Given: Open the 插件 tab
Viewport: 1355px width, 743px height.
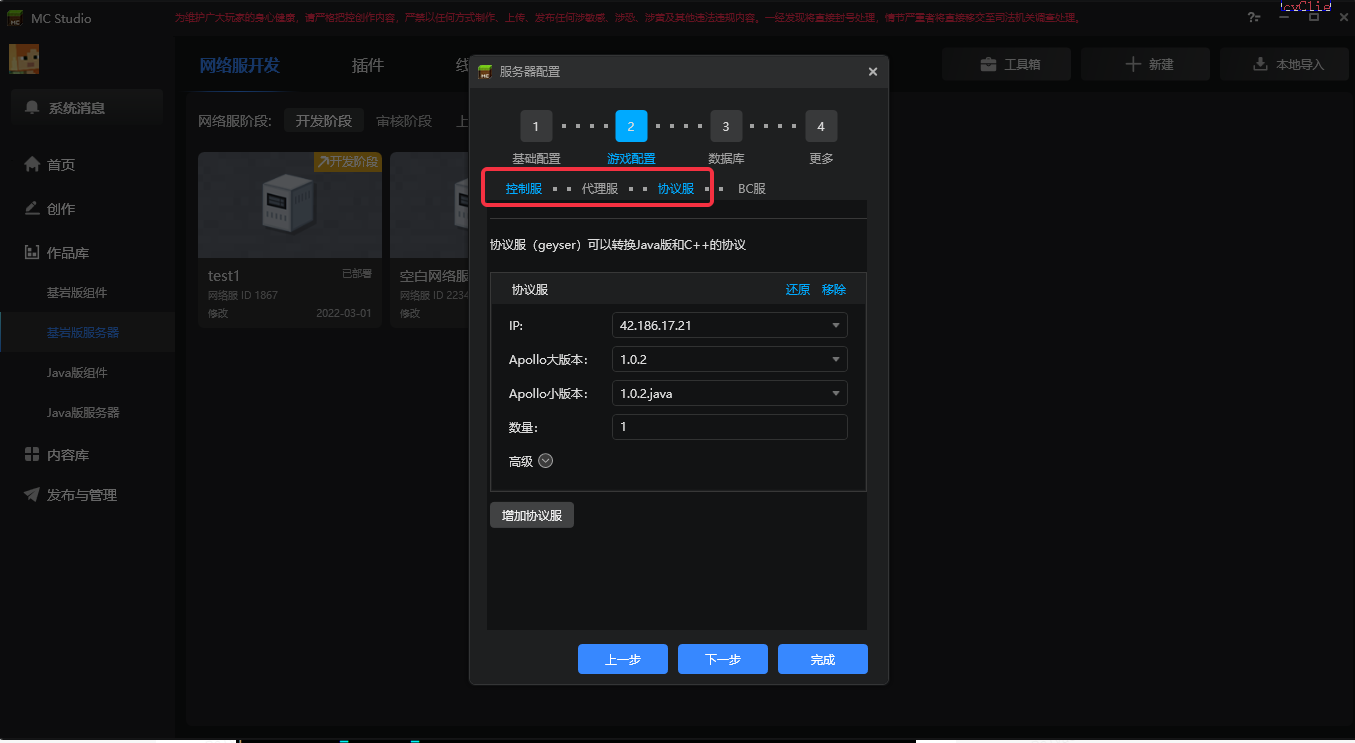Looking at the screenshot, I should point(368,66).
